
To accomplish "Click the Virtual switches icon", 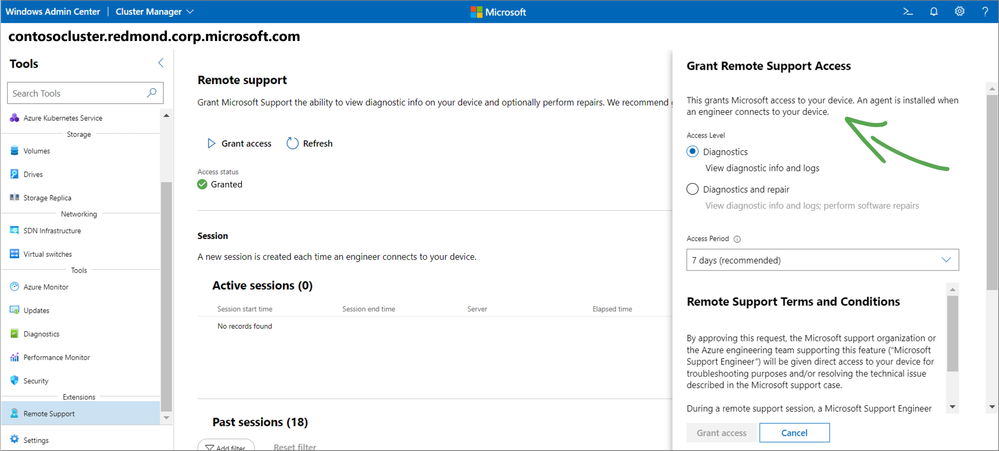I will pyautogui.click(x=14, y=254).
